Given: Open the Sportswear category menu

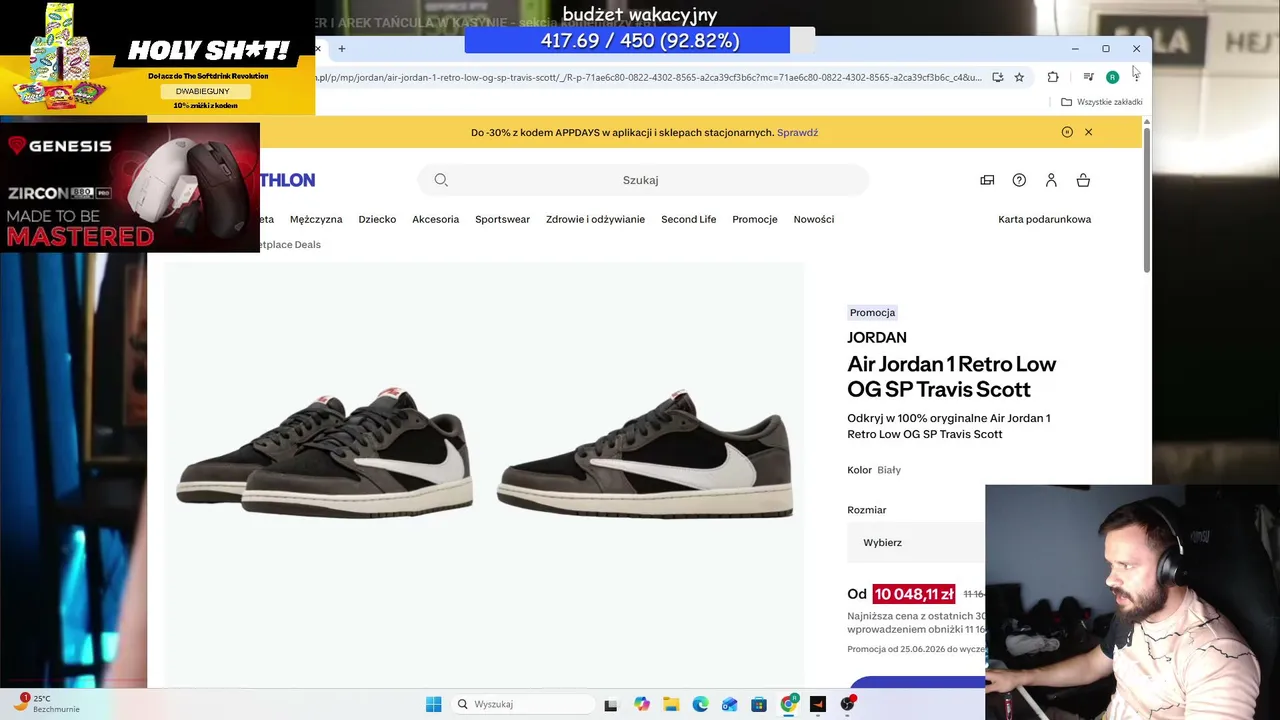Looking at the screenshot, I should (x=502, y=219).
